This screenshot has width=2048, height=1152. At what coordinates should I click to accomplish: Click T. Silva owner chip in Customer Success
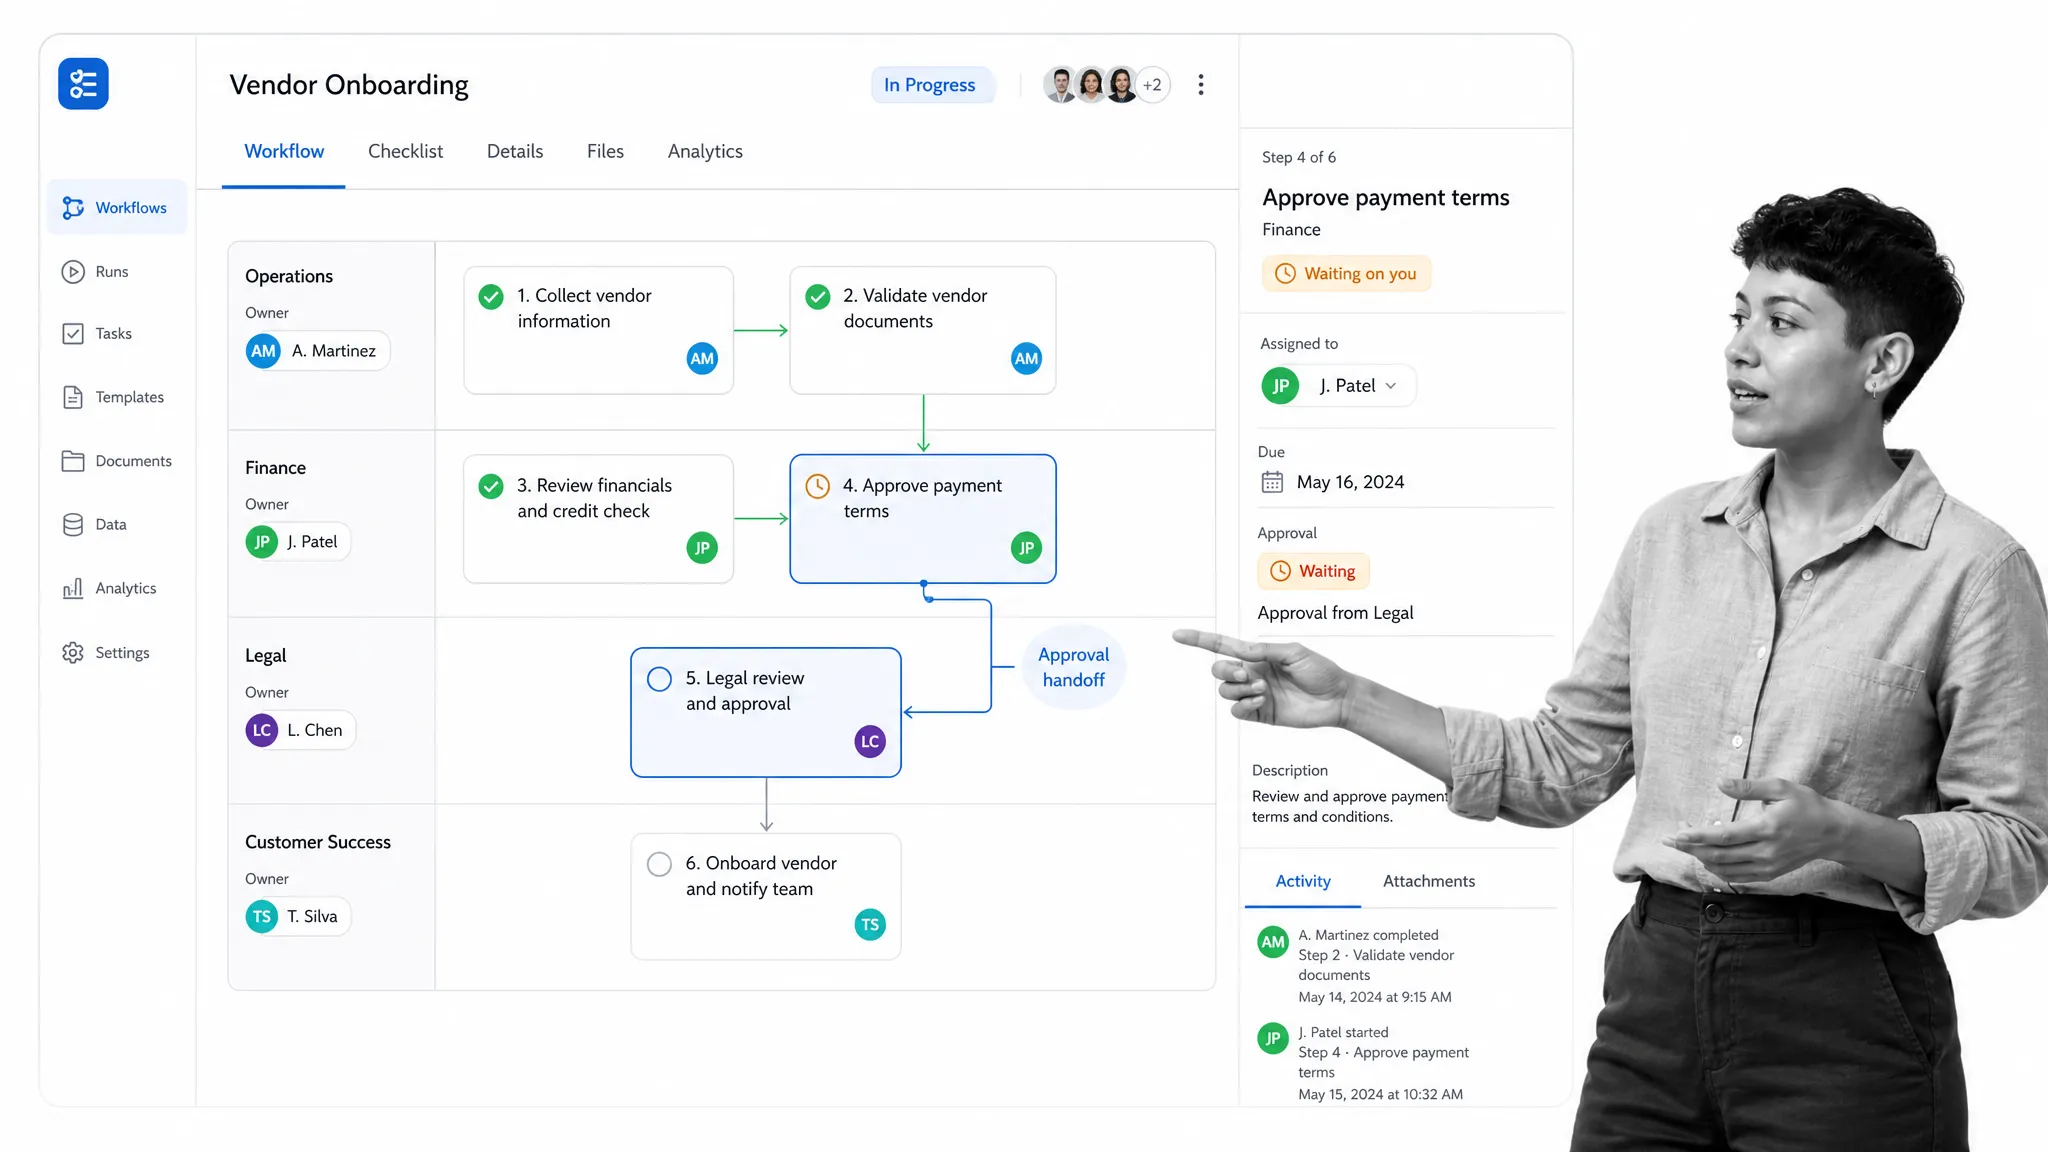(298, 916)
